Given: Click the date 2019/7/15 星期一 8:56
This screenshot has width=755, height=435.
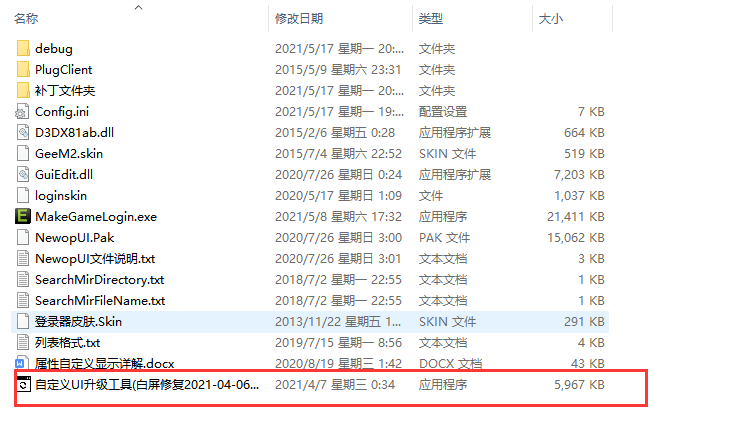Looking at the screenshot, I should [338, 343].
